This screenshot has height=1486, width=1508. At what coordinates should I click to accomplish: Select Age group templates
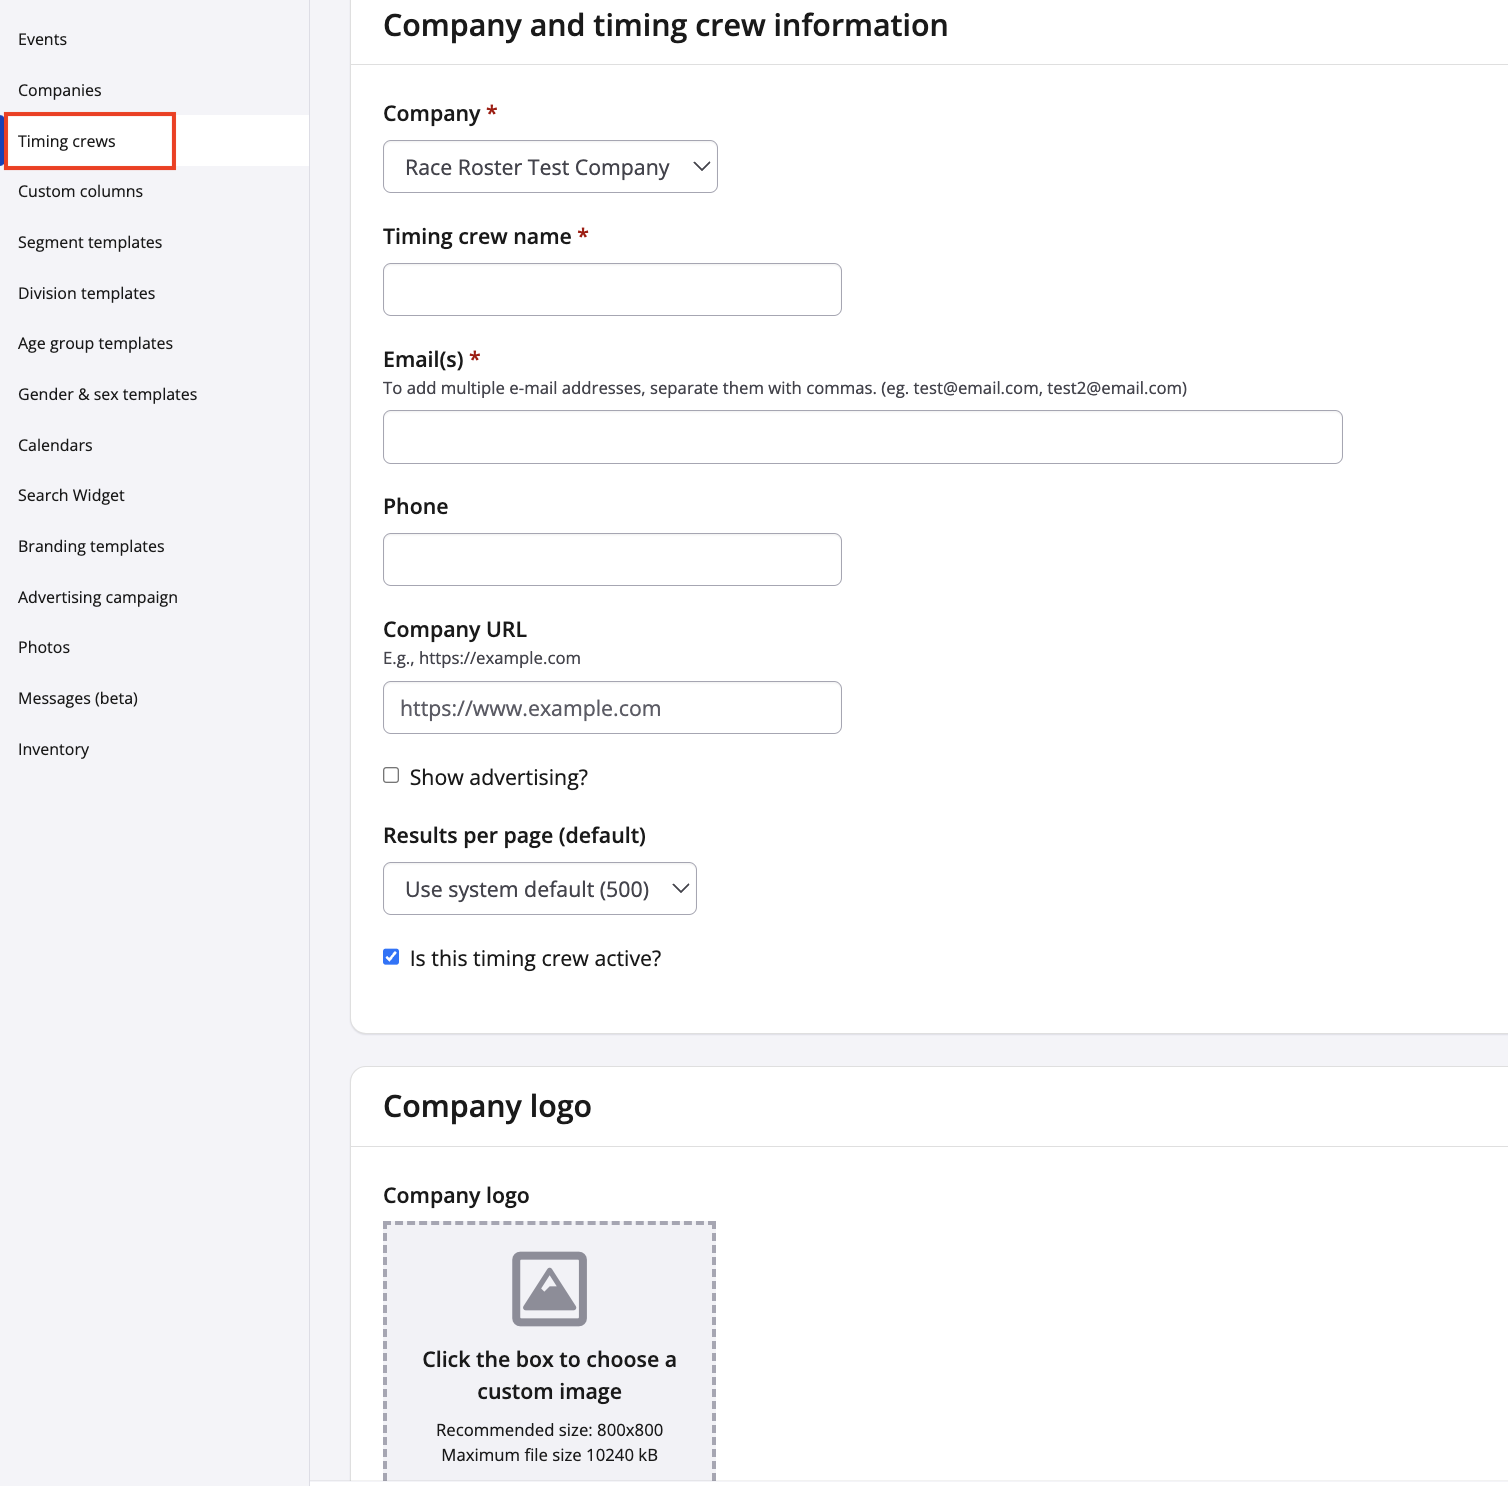click(x=95, y=343)
